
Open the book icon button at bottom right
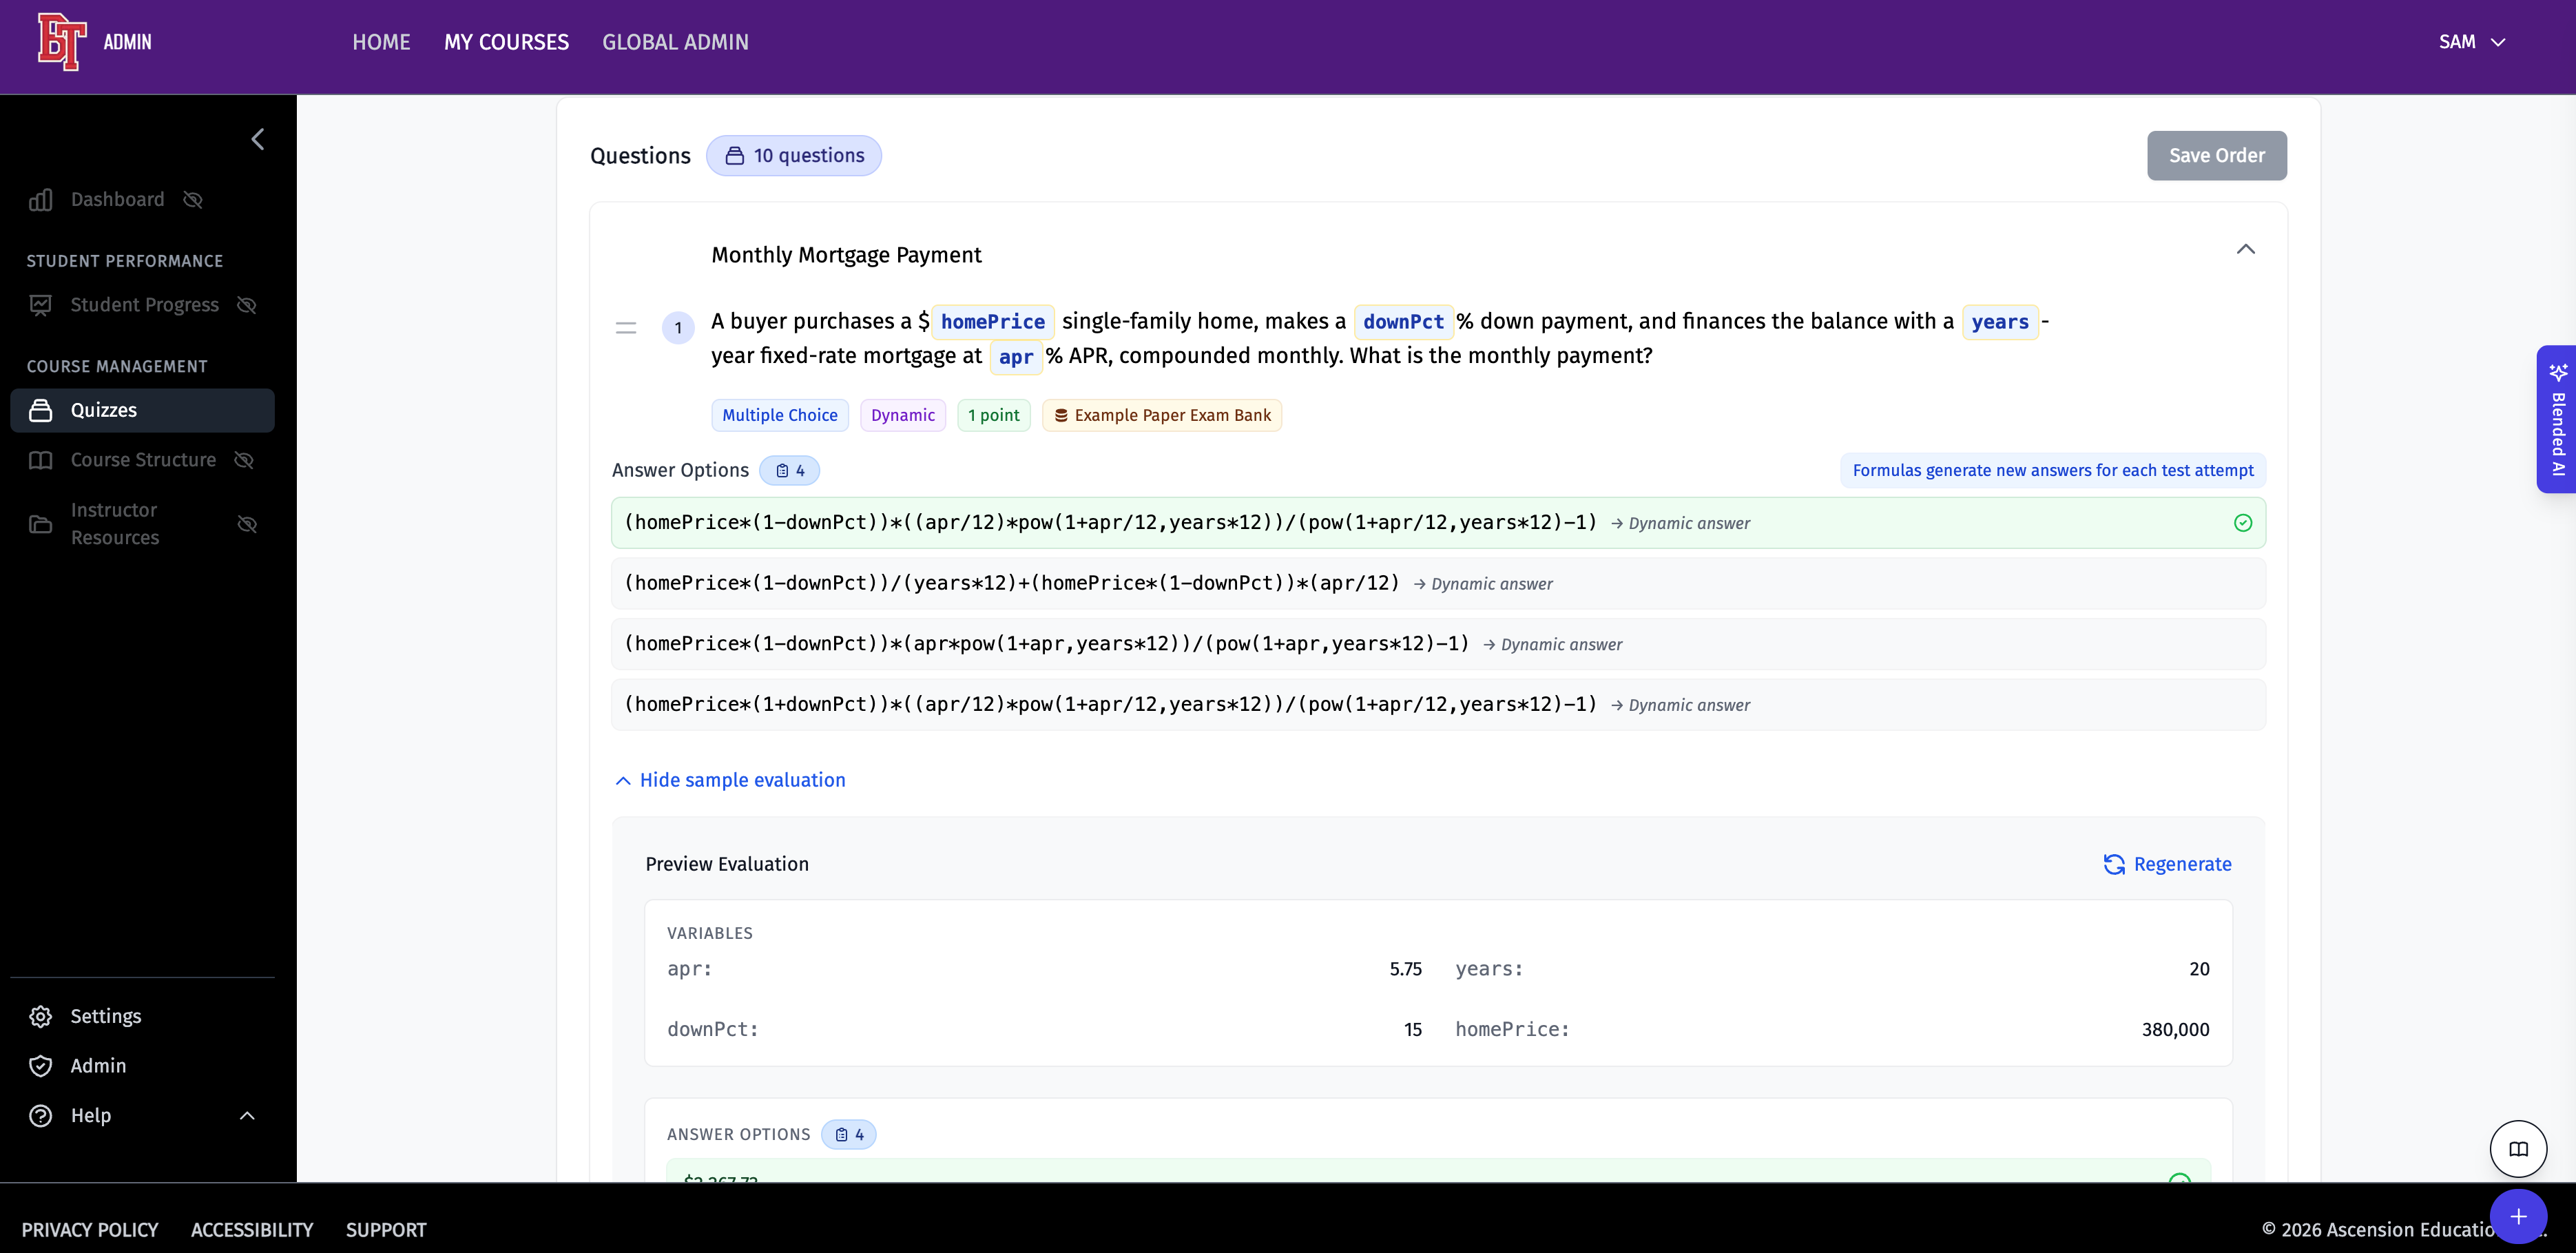(x=2518, y=1149)
